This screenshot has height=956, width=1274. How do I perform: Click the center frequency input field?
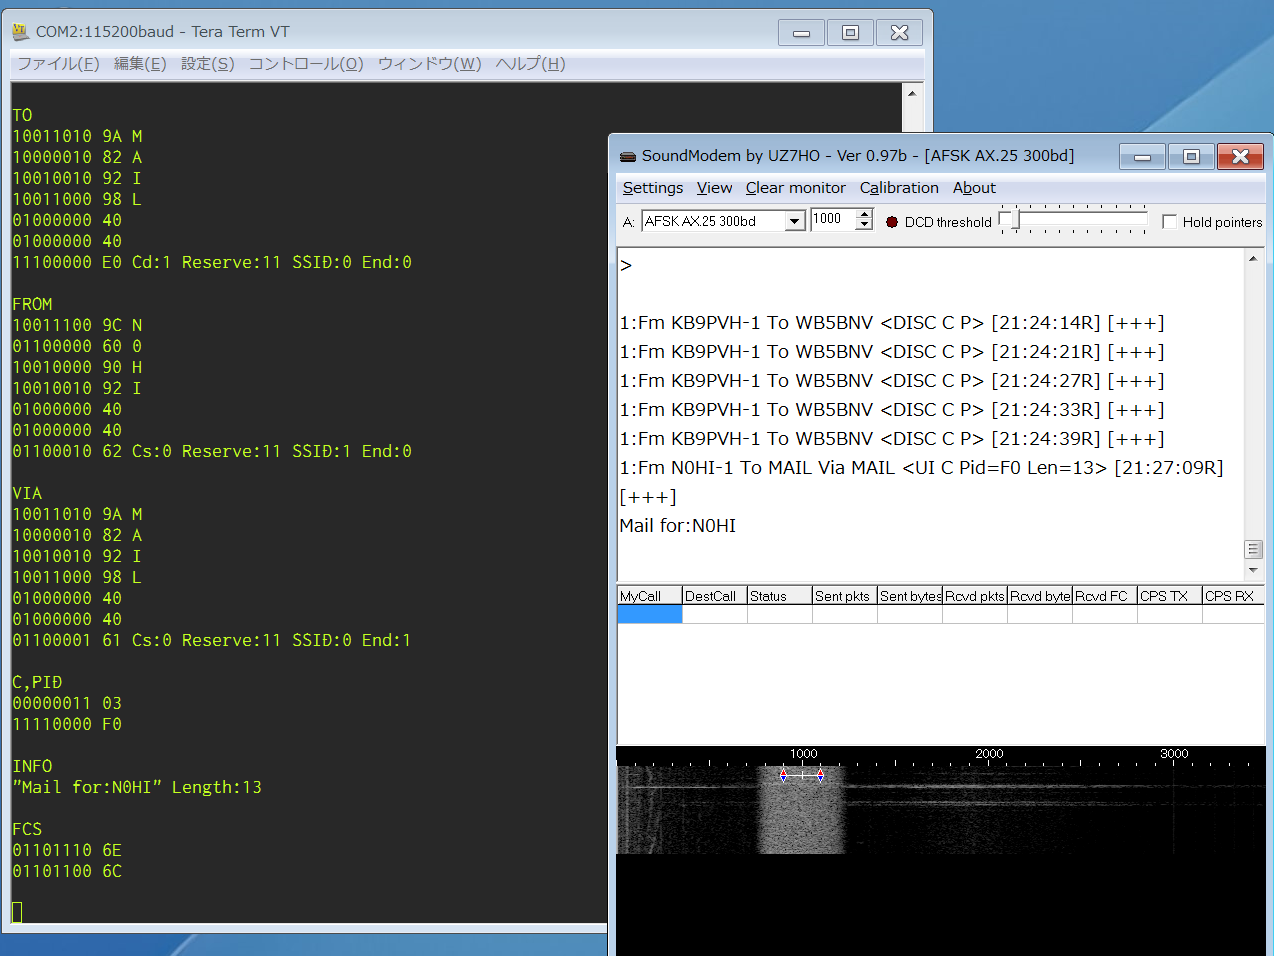click(x=832, y=220)
